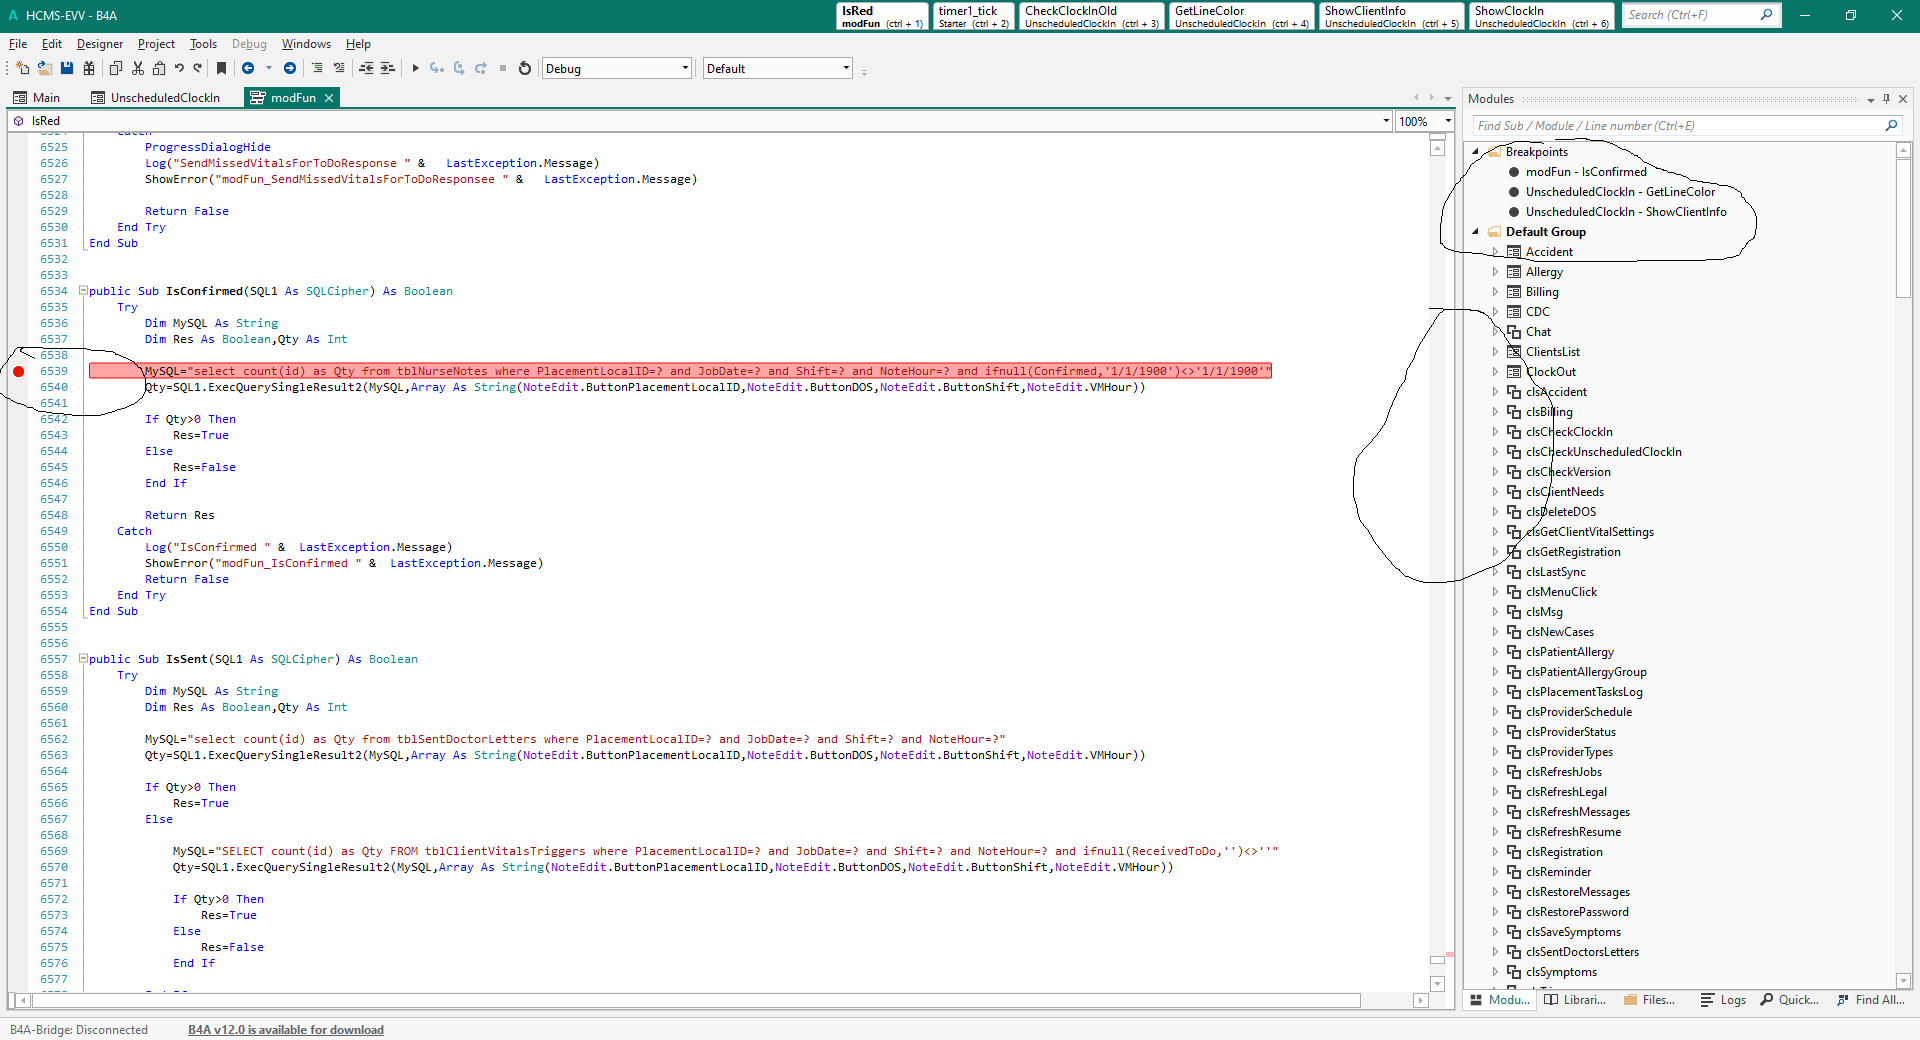Open the 100% zoom level dropdown
Image resolution: width=1920 pixels, height=1040 pixels.
click(x=1447, y=121)
